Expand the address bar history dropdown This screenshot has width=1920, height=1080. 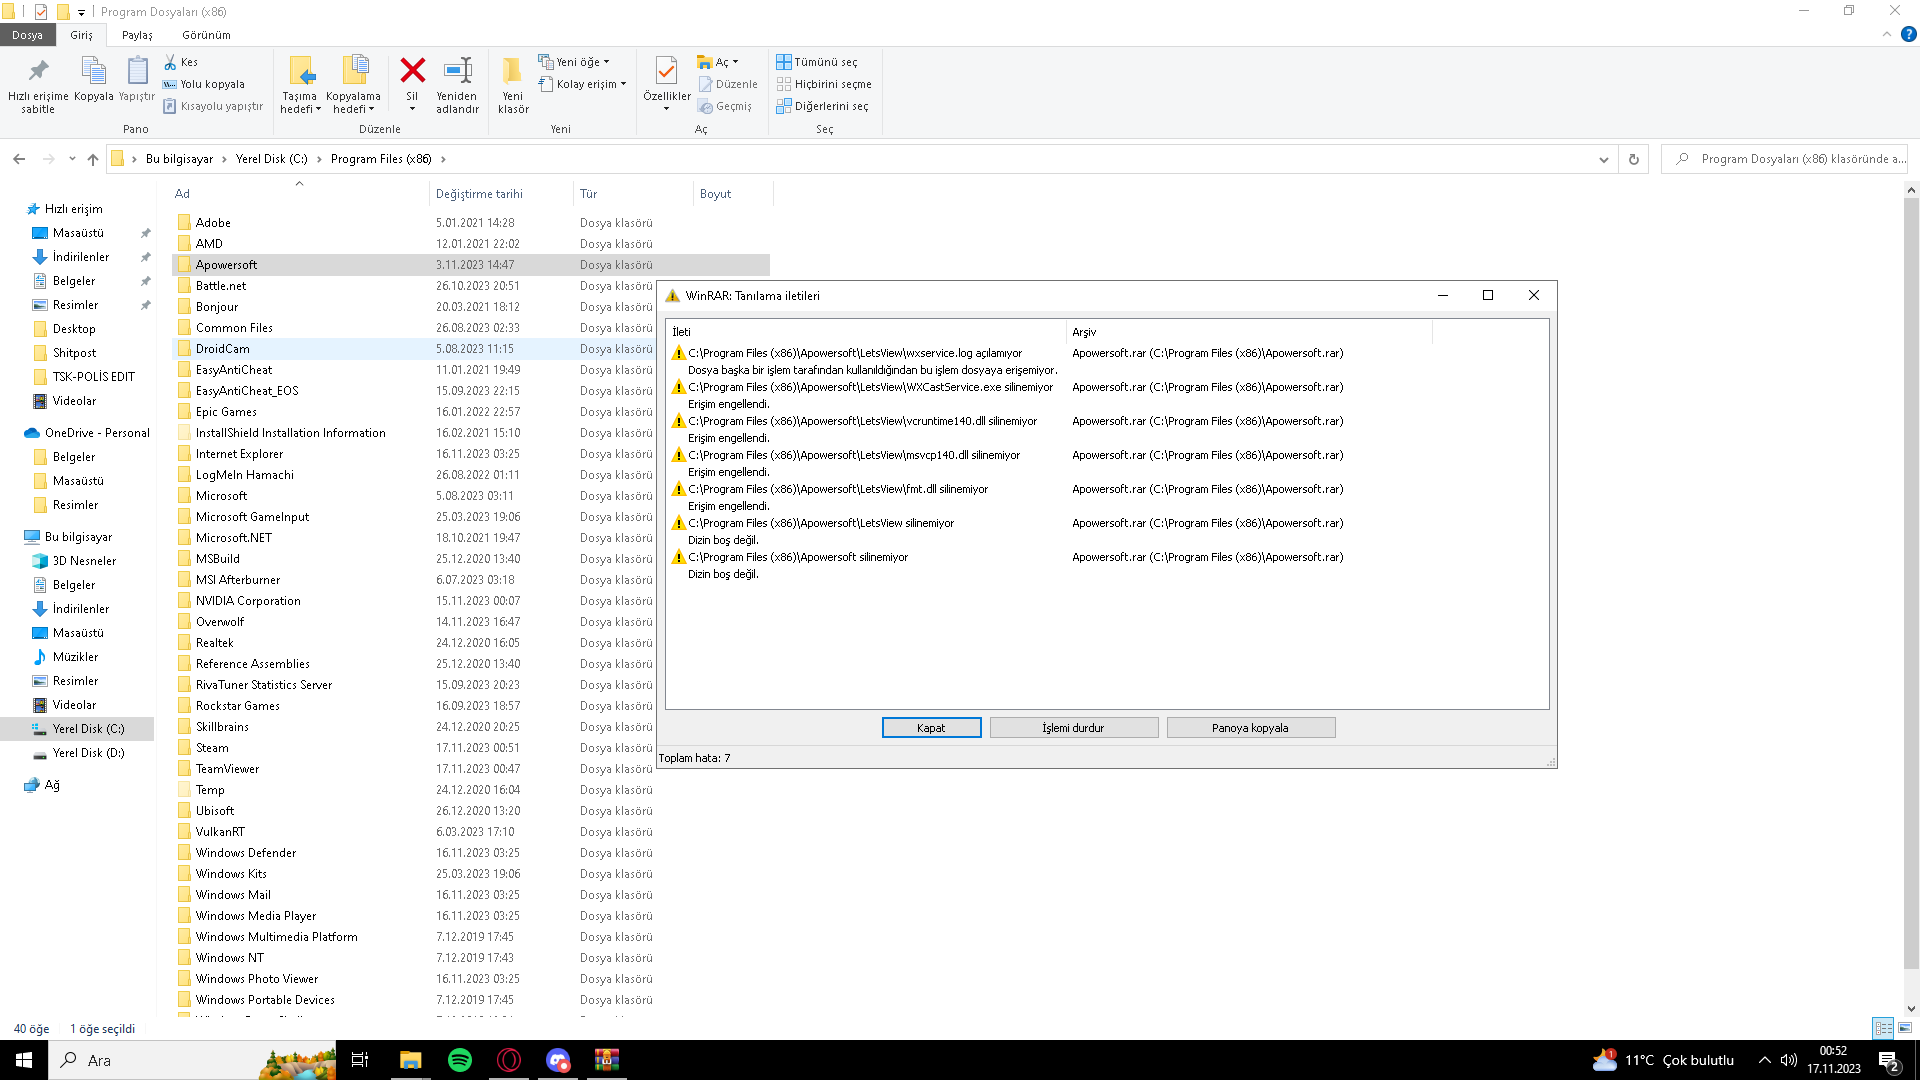[1604, 159]
